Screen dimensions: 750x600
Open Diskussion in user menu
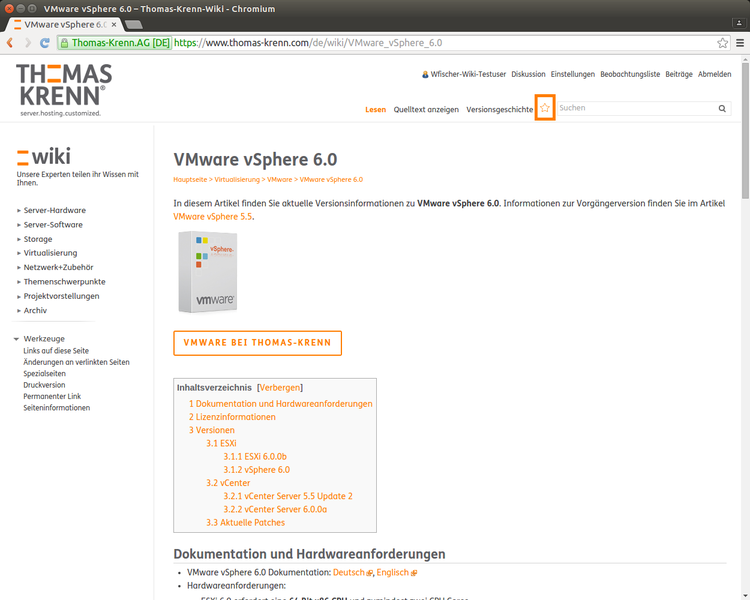click(x=528, y=74)
